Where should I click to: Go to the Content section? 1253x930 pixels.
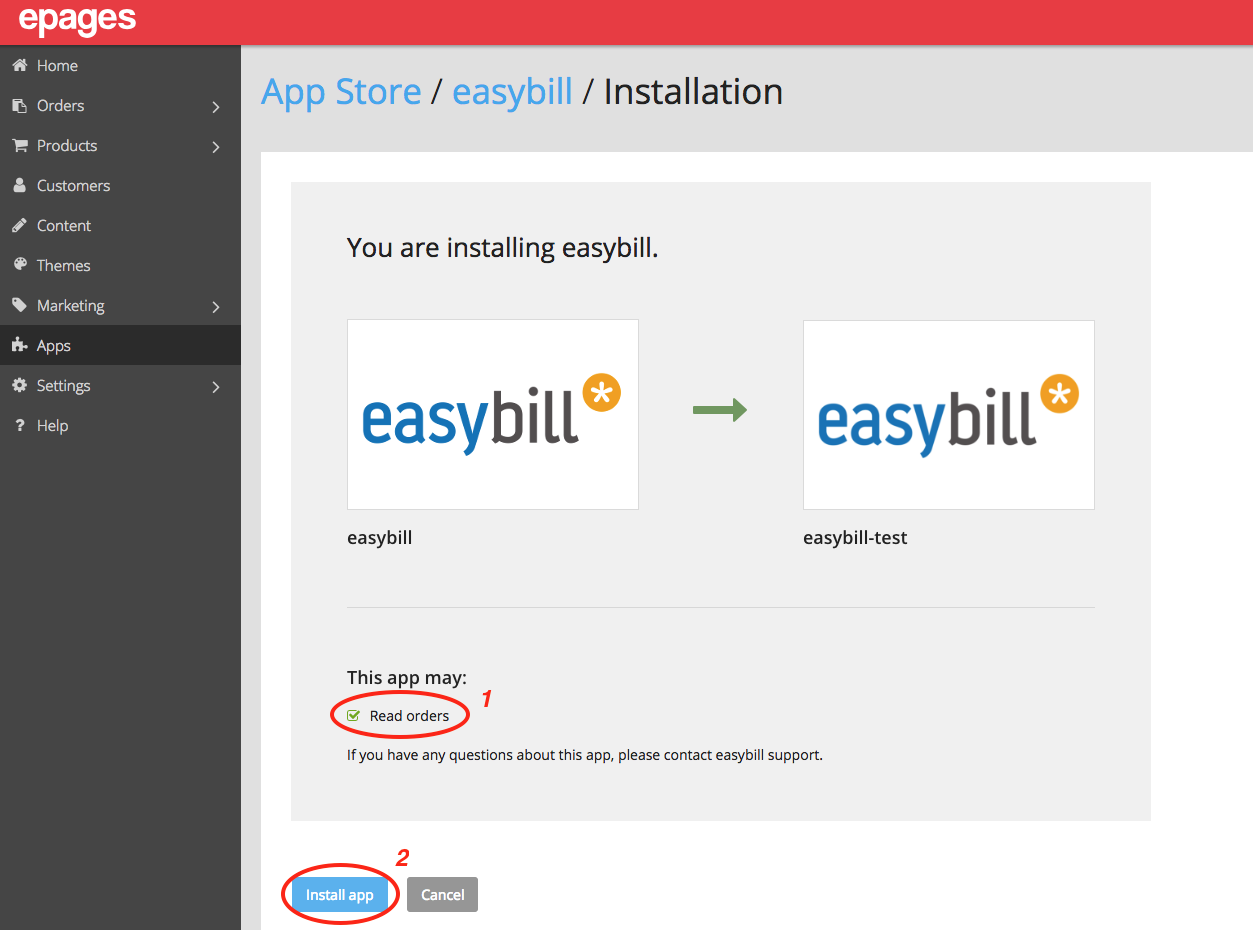[120, 225]
